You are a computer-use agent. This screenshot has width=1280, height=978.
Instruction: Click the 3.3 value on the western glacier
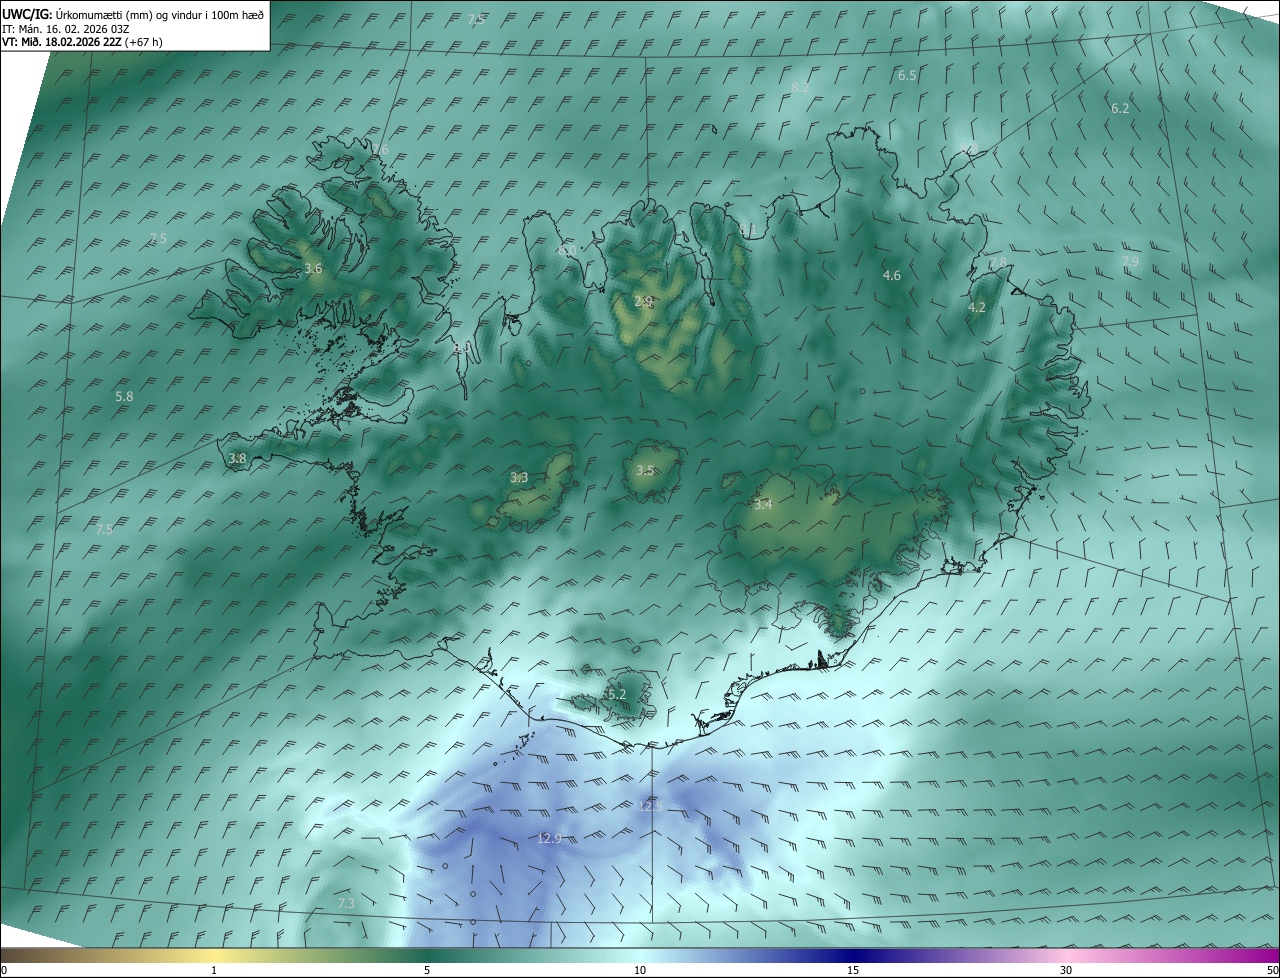point(519,478)
